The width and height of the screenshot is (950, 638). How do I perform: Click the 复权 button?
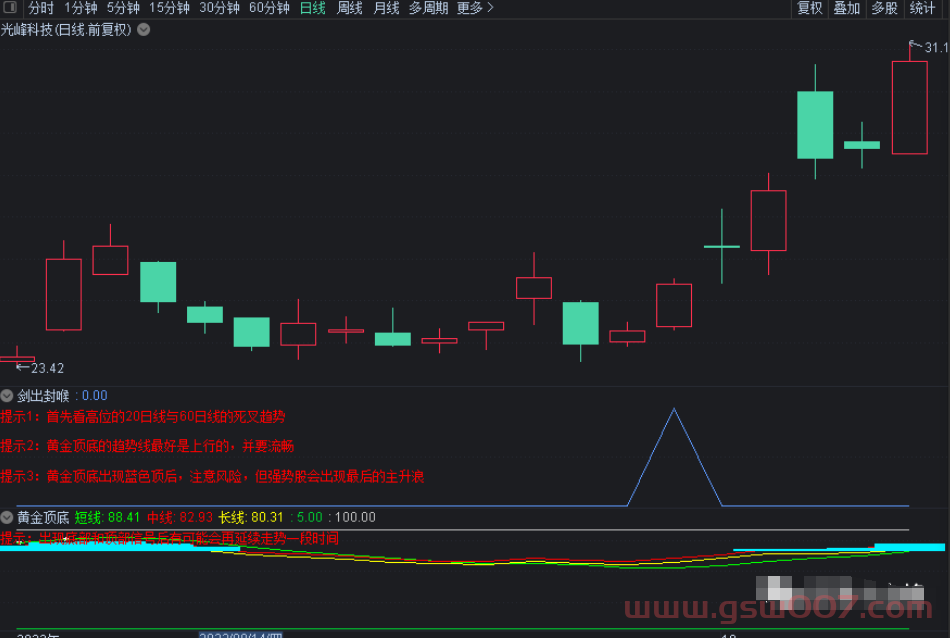point(810,8)
